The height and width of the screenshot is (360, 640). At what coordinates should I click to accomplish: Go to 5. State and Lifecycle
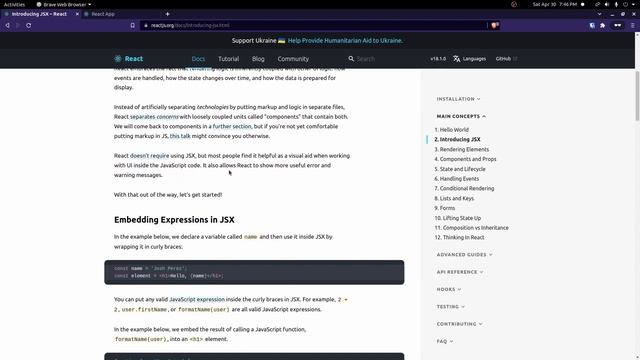(460, 169)
